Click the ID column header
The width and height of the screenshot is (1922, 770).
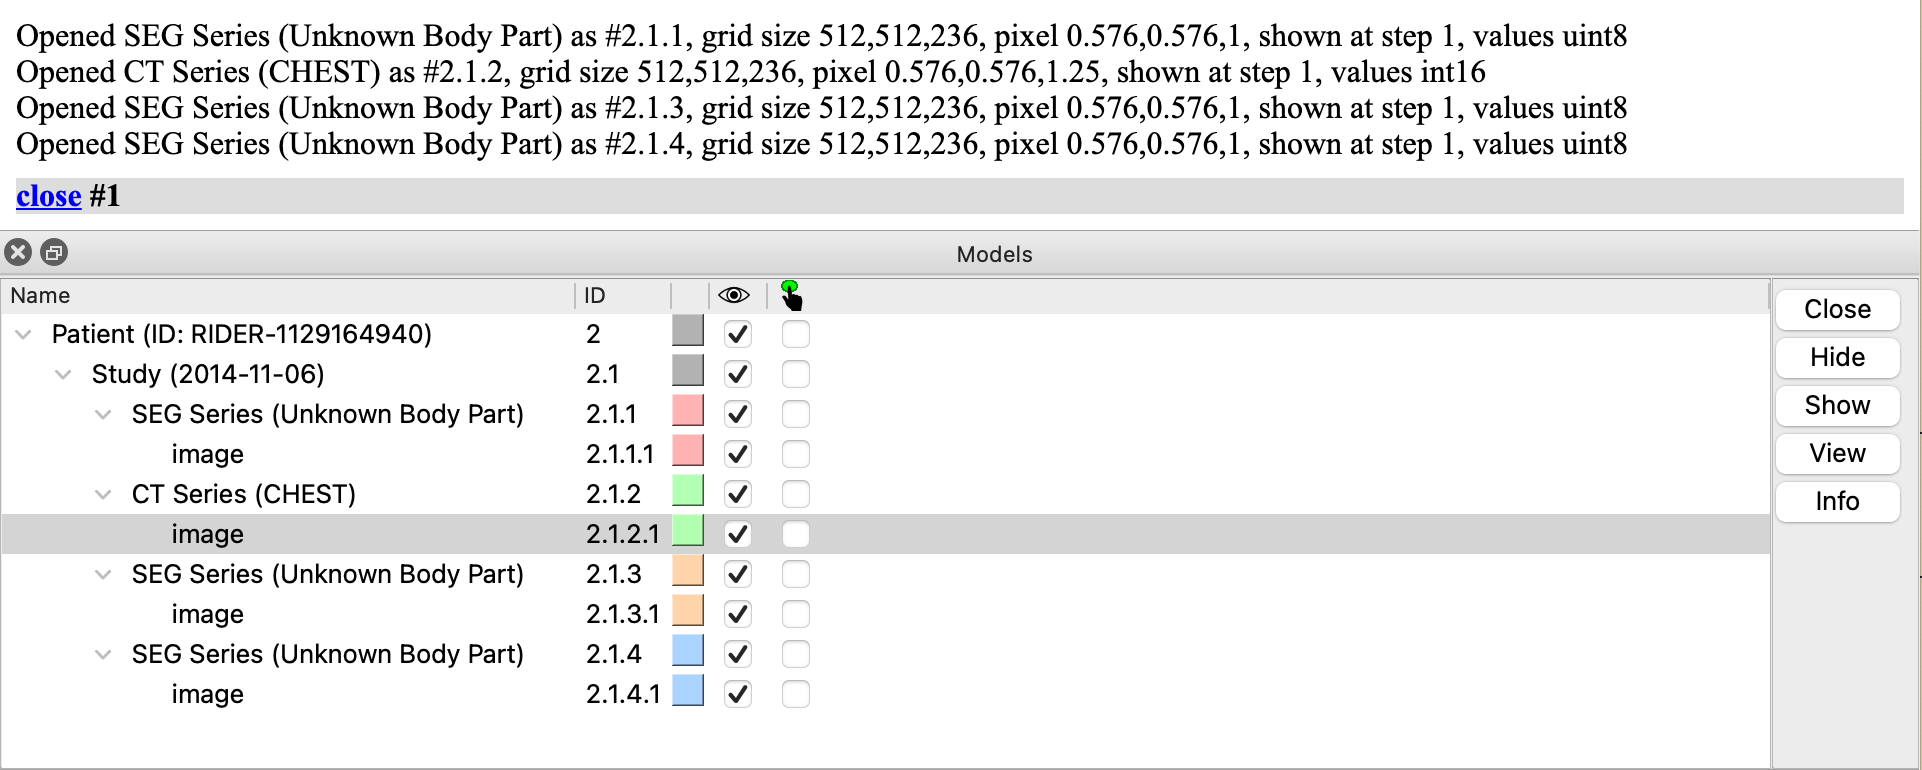595,295
